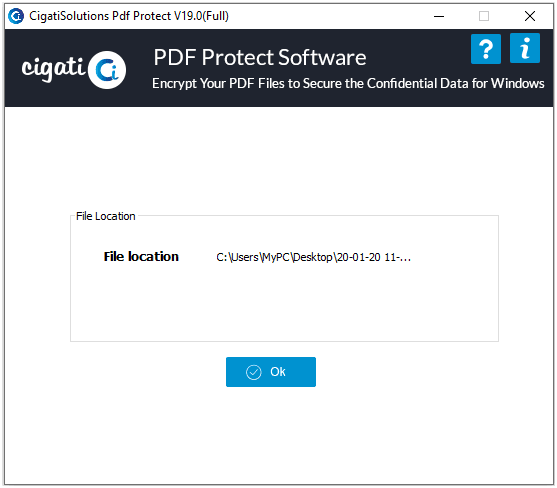Click the checkmark icon inside the Ok button
557x488 pixels.
[254, 372]
